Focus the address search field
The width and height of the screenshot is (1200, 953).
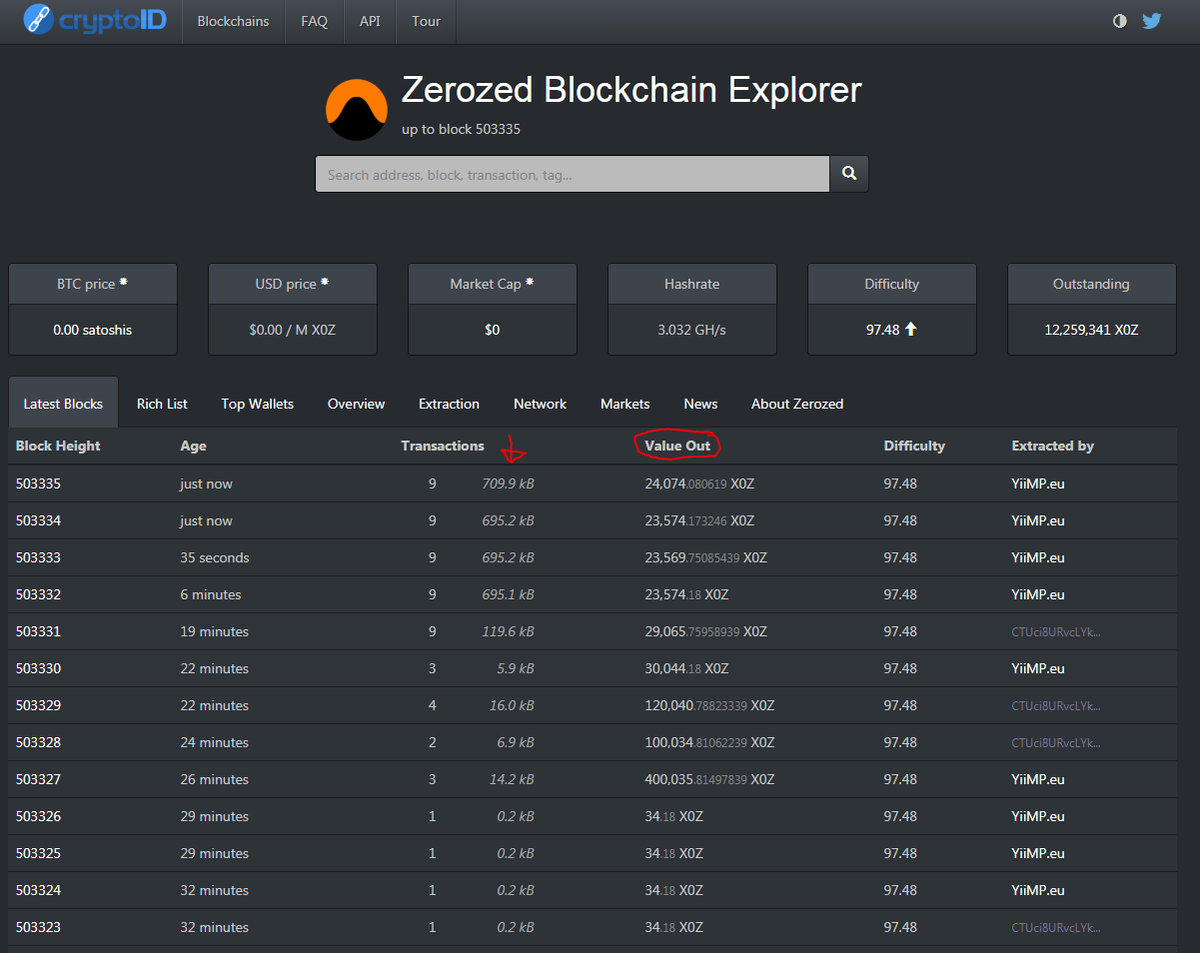pos(572,174)
